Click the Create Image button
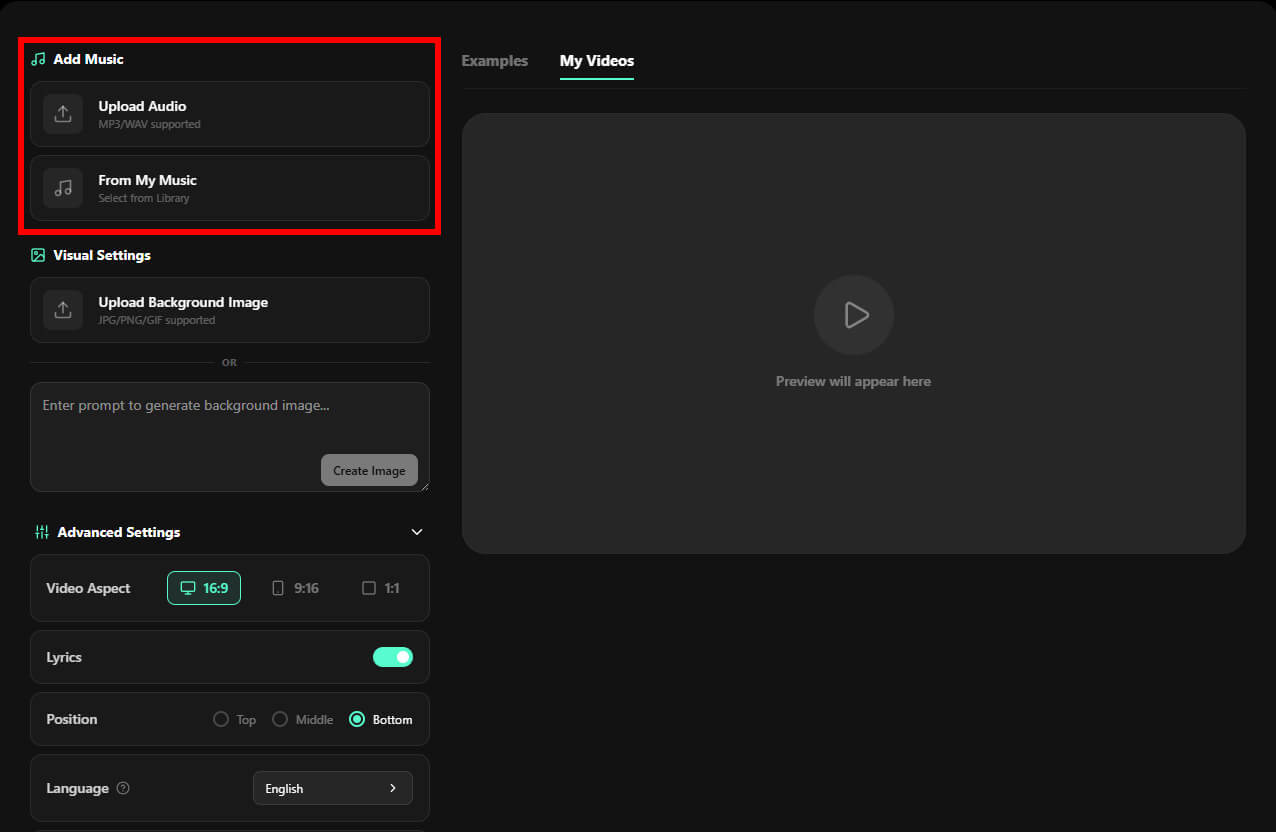Image resolution: width=1276 pixels, height=832 pixels. tap(369, 470)
